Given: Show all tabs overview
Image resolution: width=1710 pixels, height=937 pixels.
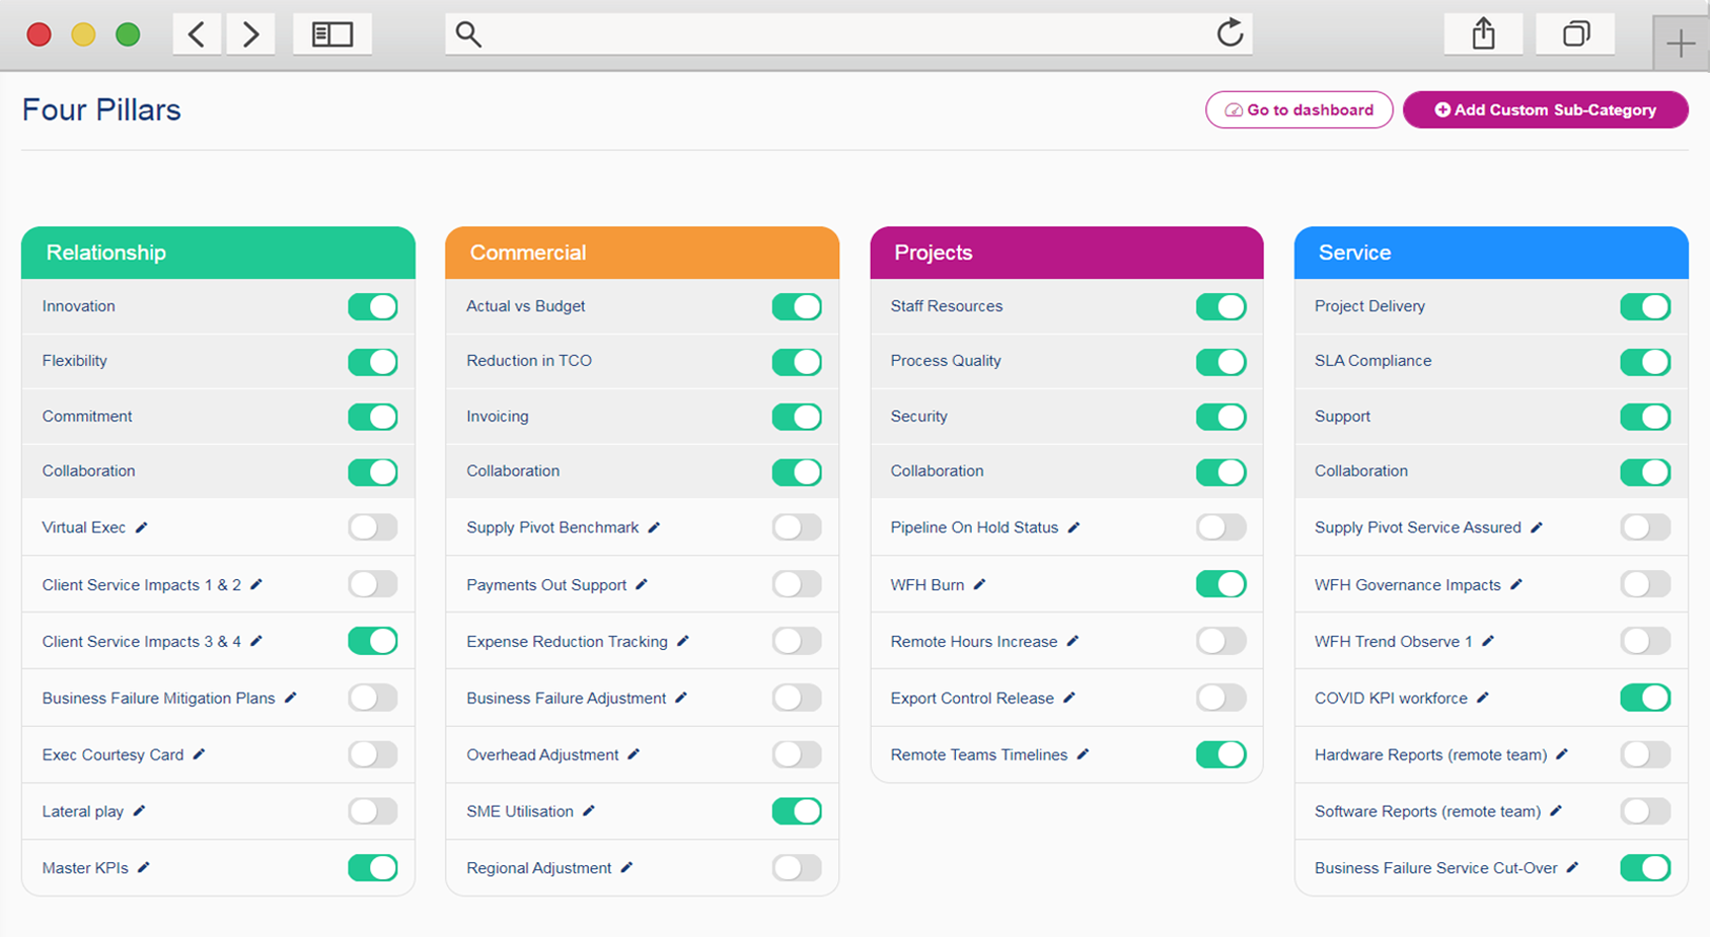Looking at the screenshot, I should (1576, 34).
